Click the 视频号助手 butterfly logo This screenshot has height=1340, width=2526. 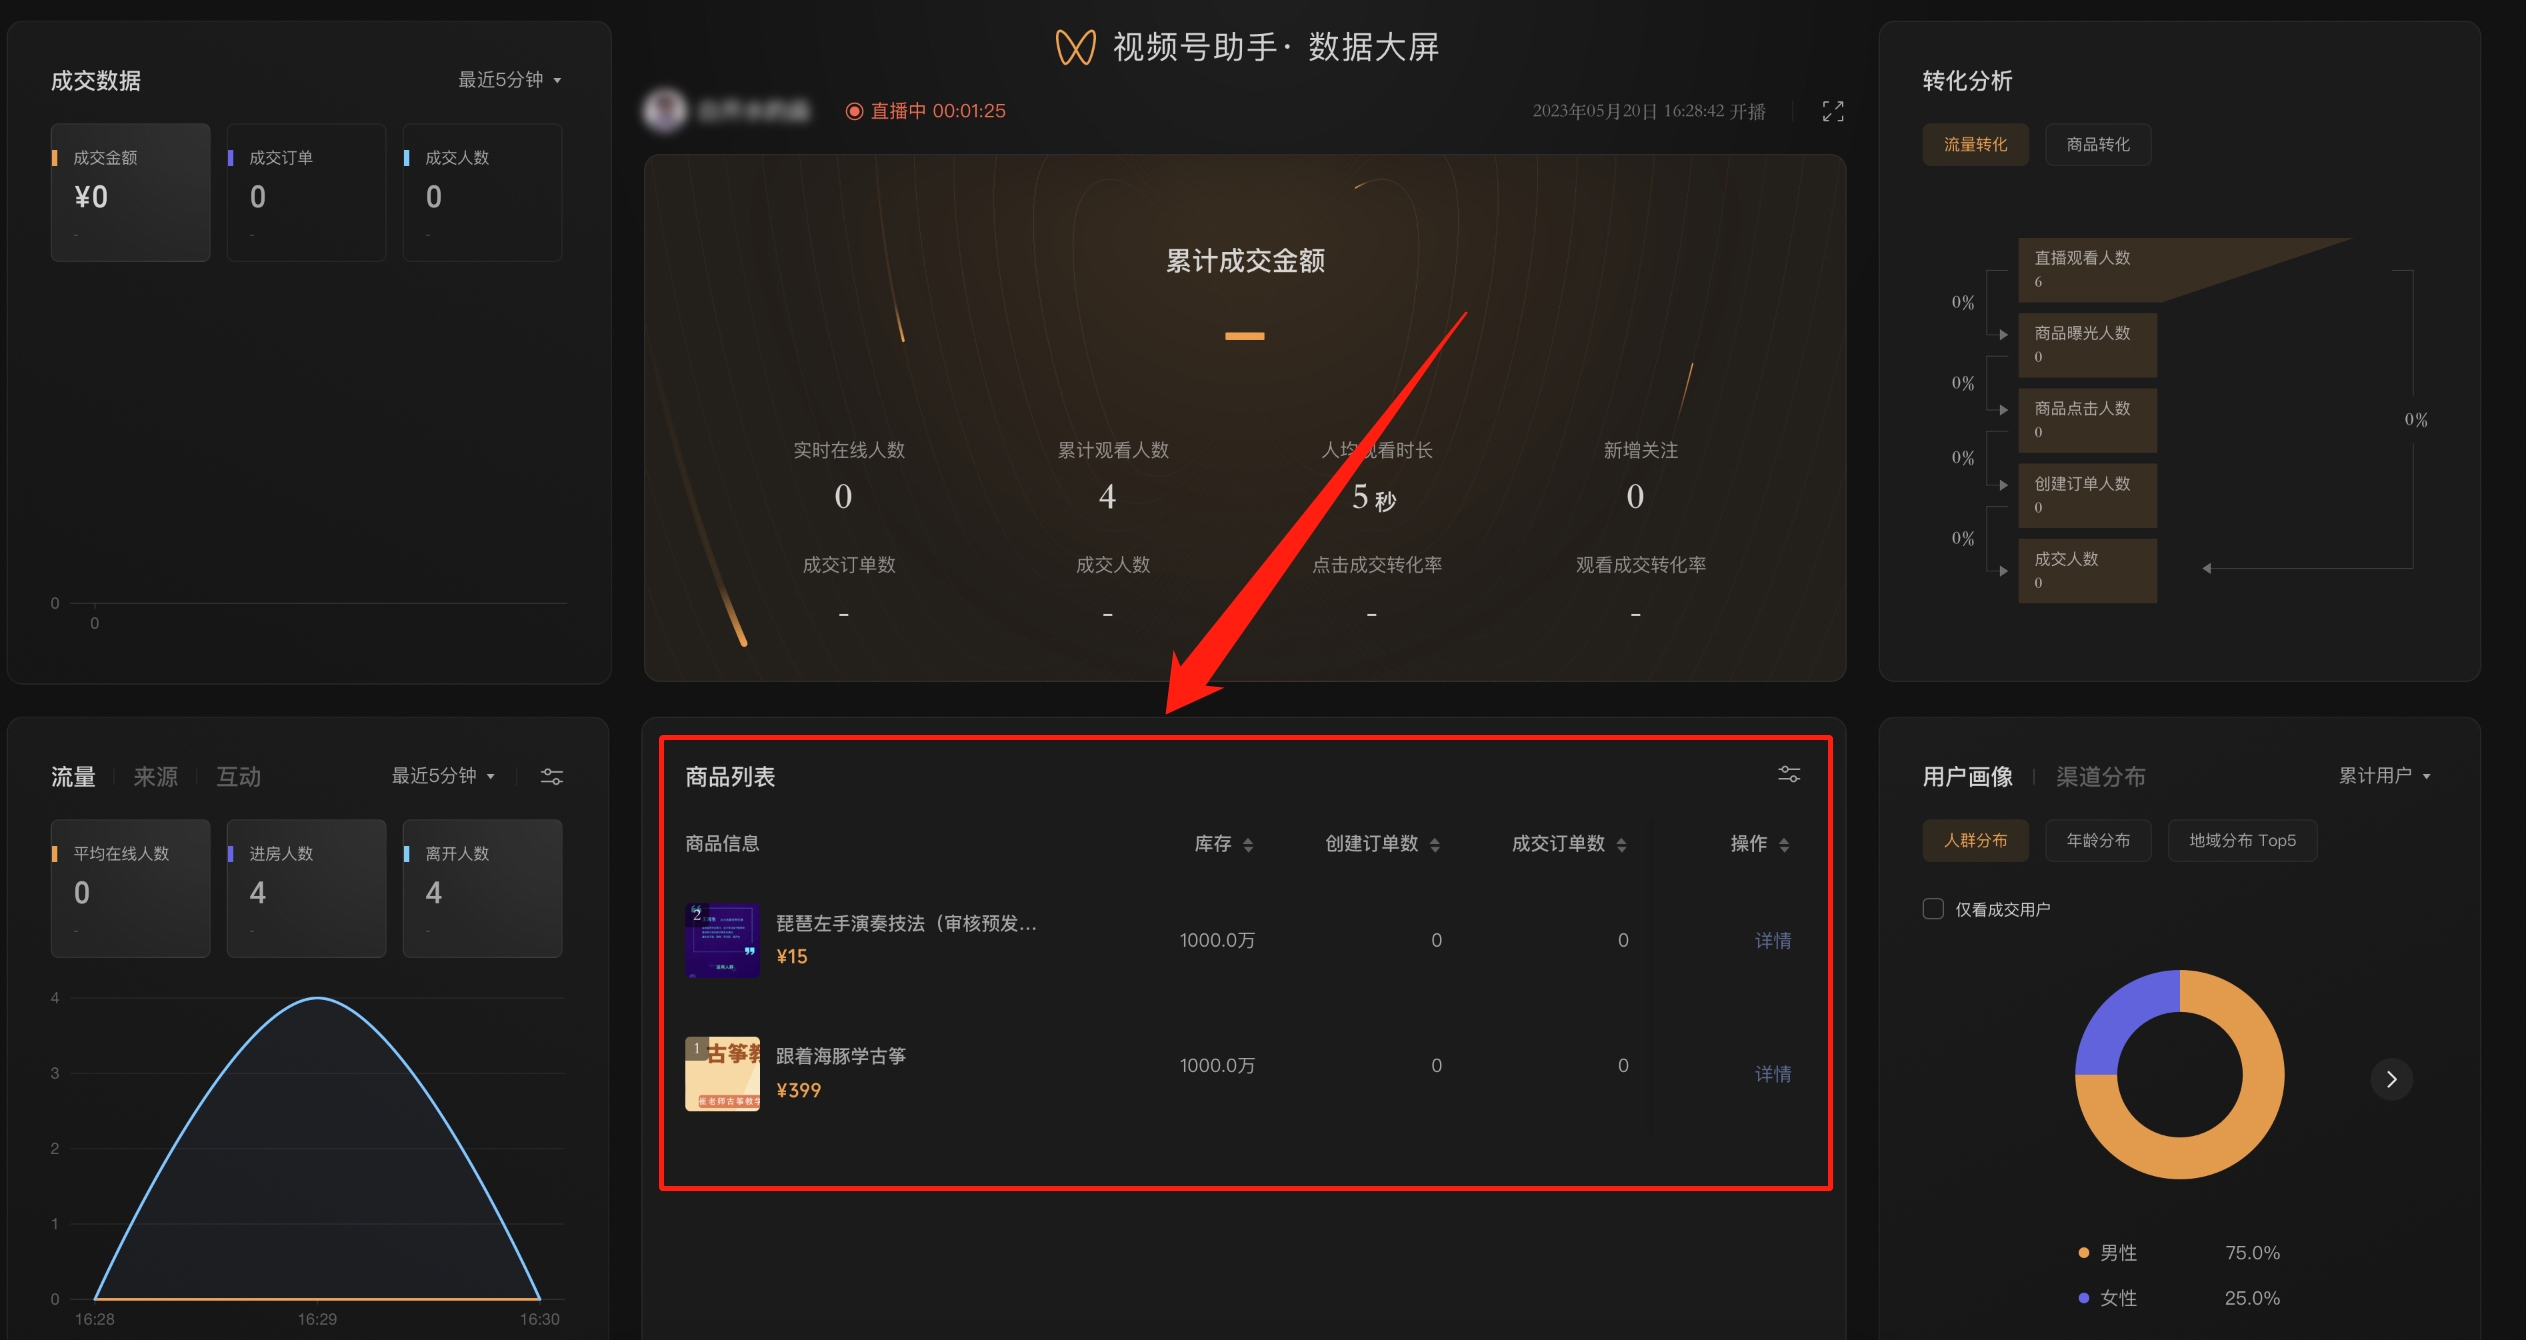(x=1076, y=47)
